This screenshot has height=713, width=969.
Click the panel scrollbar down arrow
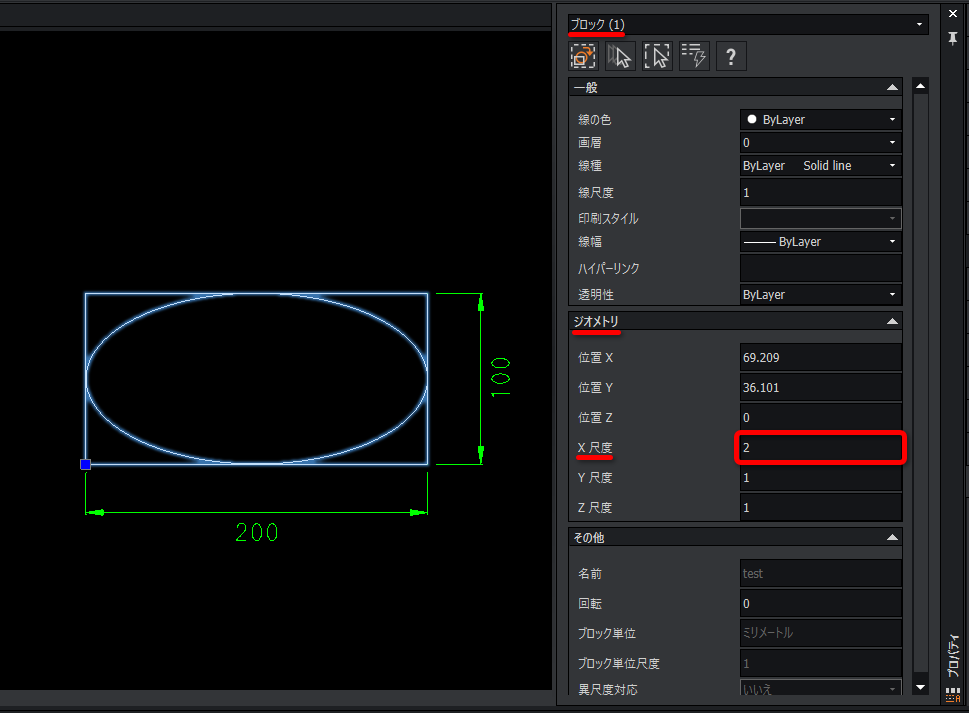pyautogui.click(x=920, y=687)
